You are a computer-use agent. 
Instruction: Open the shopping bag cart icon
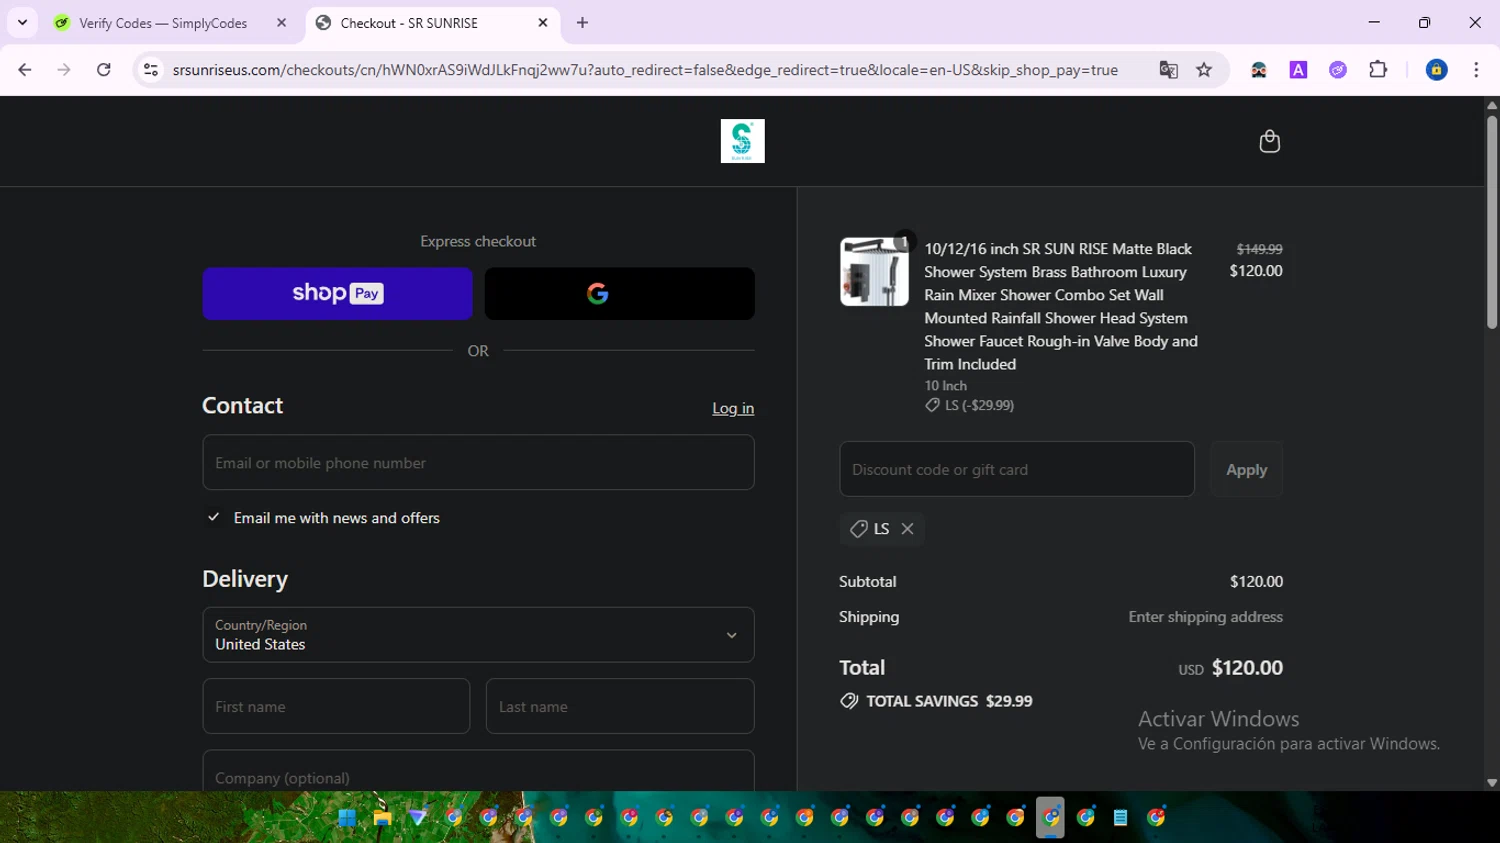(x=1269, y=141)
